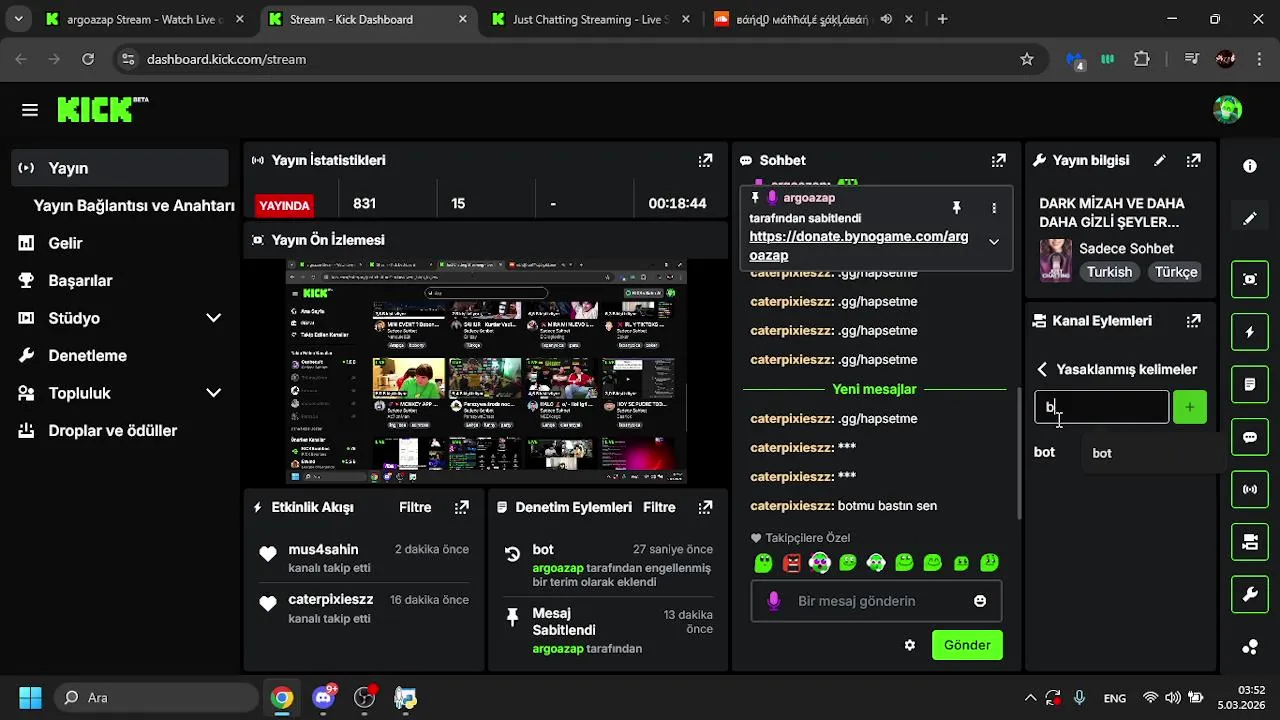The width and height of the screenshot is (1280, 720).
Task: Open the pinned donate.bynogame.com link
Action: (859, 246)
